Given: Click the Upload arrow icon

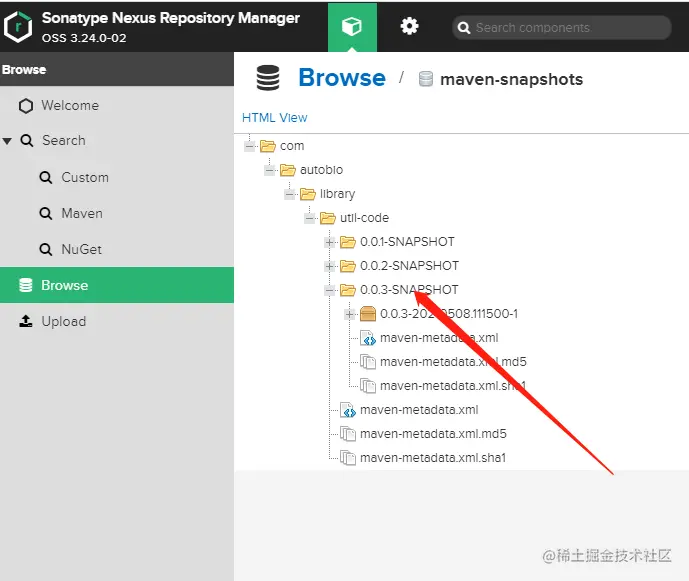Looking at the screenshot, I should (x=26, y=321).
